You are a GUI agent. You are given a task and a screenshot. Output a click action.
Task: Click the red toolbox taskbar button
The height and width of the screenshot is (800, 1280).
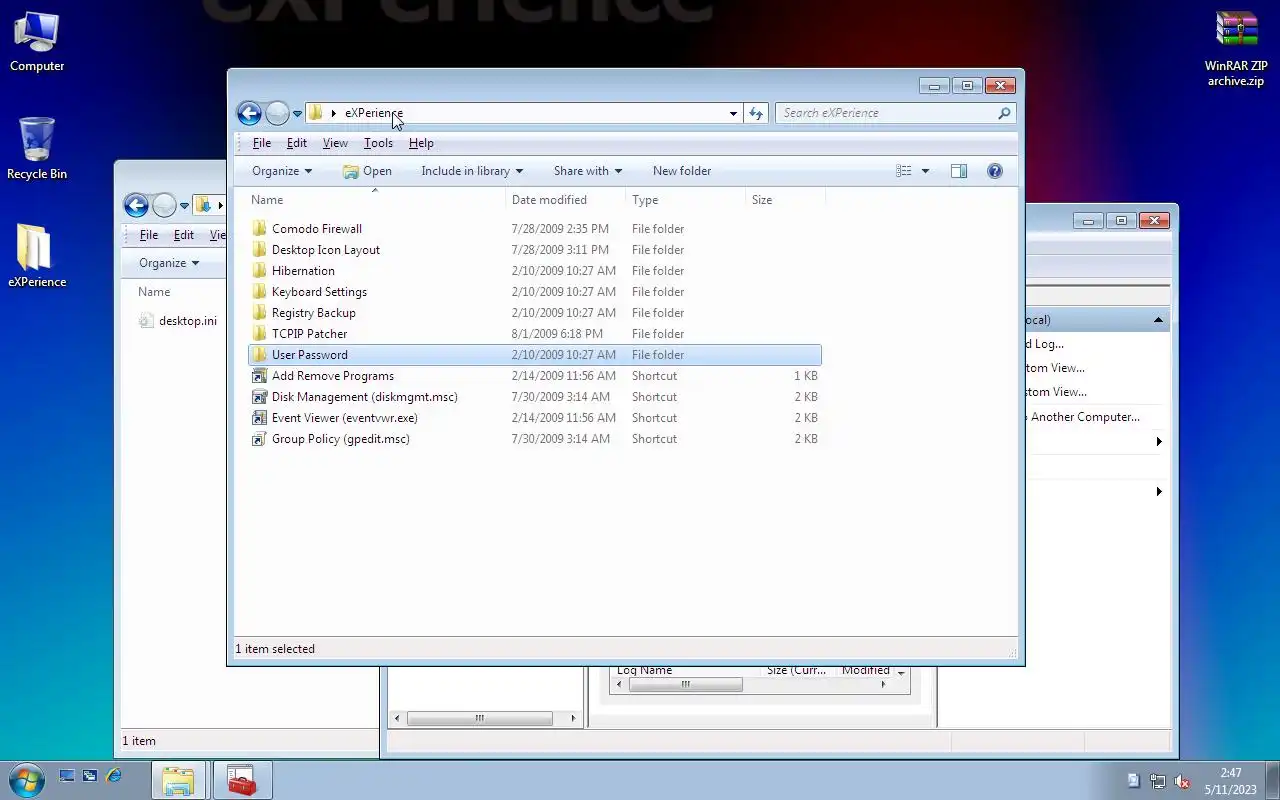241,780
